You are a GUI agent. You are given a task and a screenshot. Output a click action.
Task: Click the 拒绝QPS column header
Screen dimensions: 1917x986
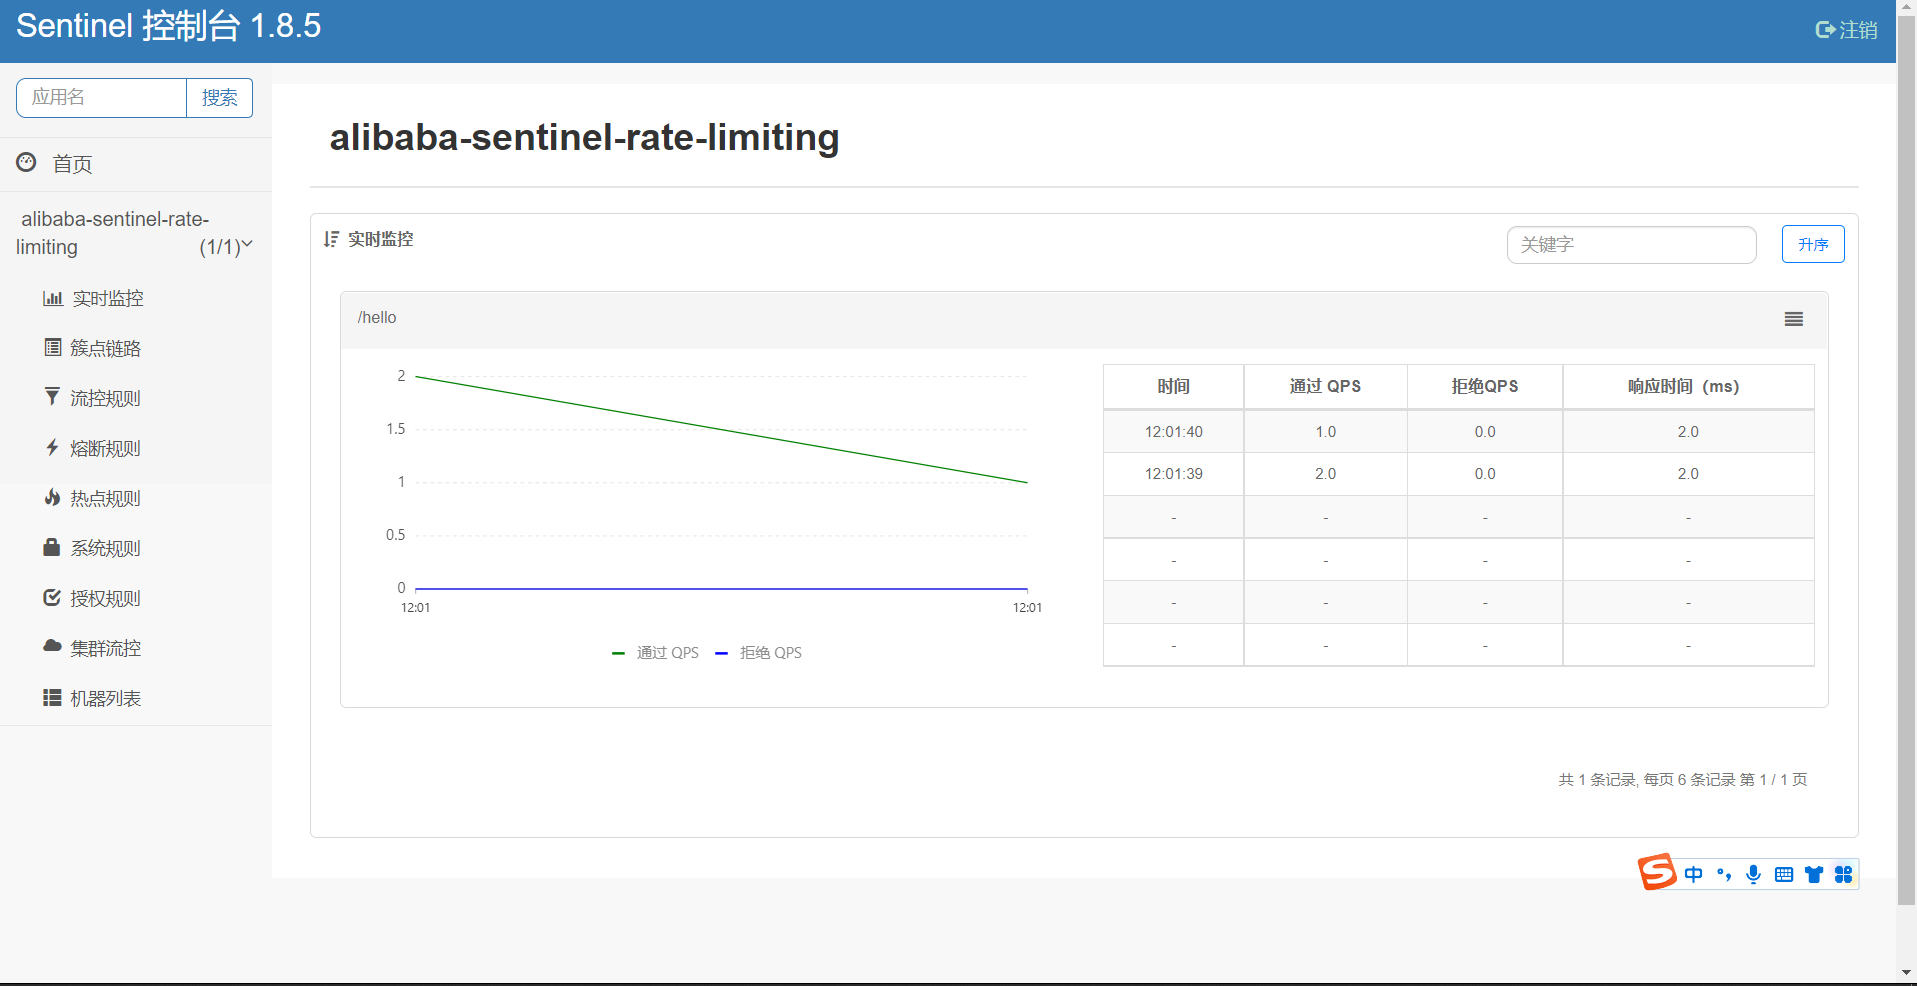[1485, 386]
